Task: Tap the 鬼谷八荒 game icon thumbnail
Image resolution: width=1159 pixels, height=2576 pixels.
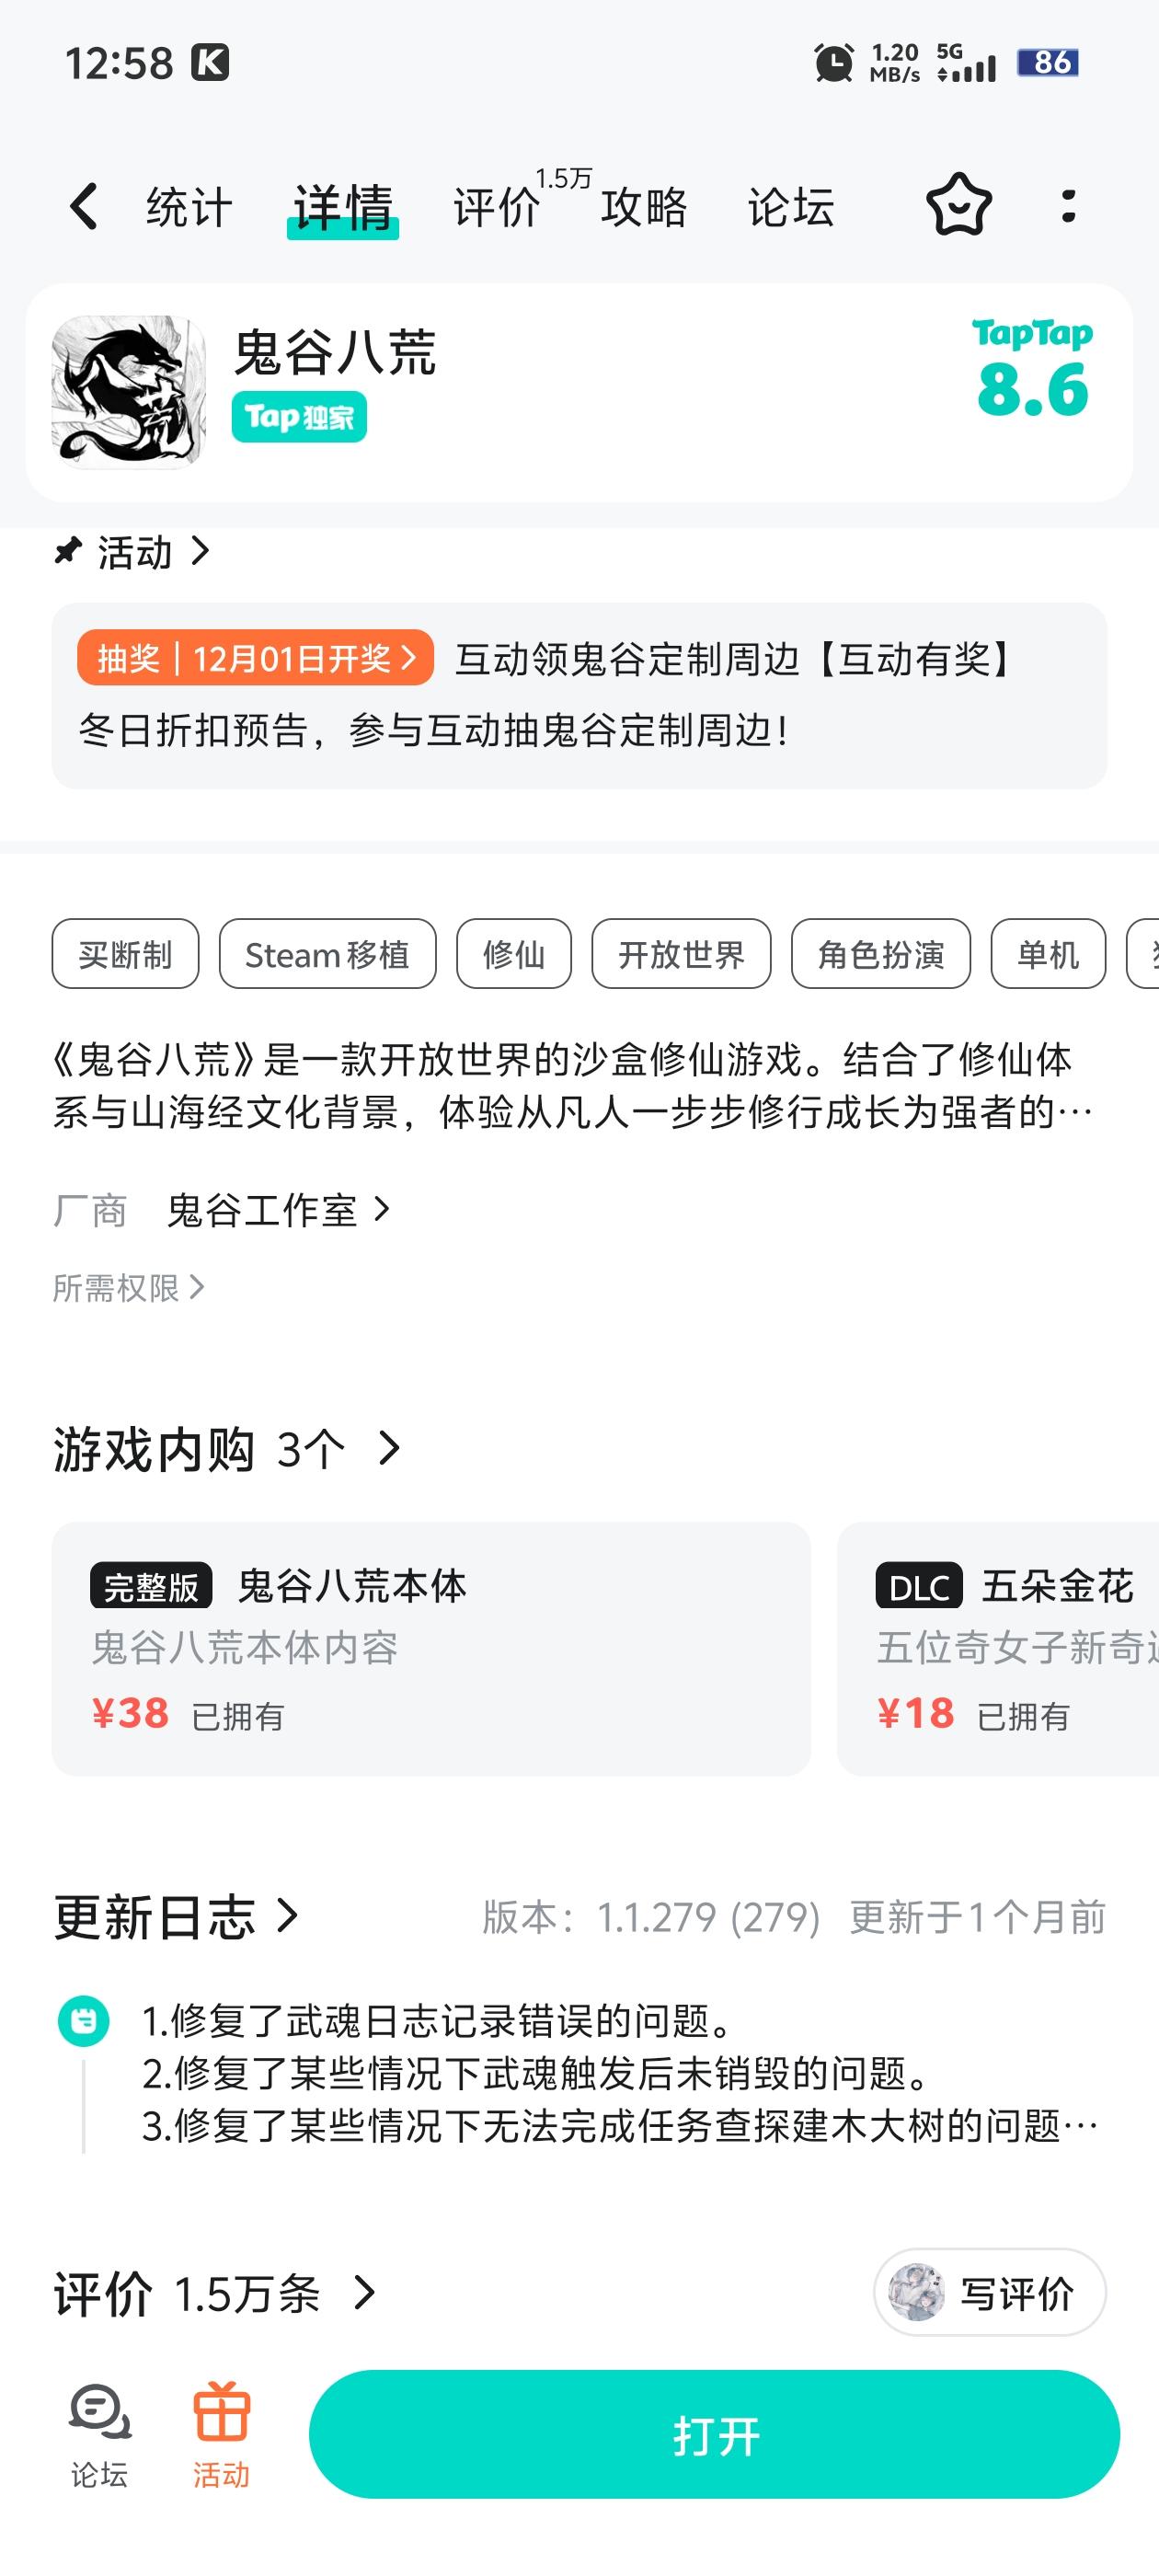Action: [129, 392]
